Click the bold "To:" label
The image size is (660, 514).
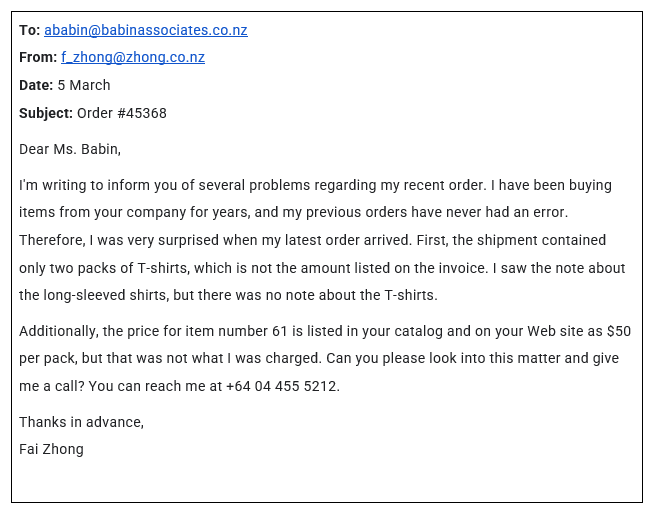tap(29, 30)
